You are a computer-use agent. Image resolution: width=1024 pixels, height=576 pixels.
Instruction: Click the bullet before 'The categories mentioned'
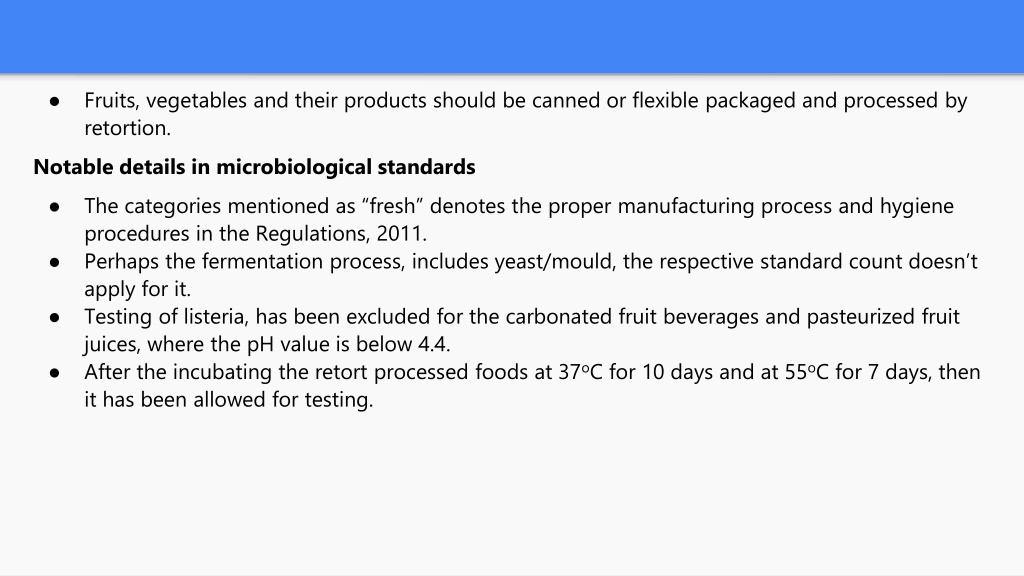click(x=55, y=207)
